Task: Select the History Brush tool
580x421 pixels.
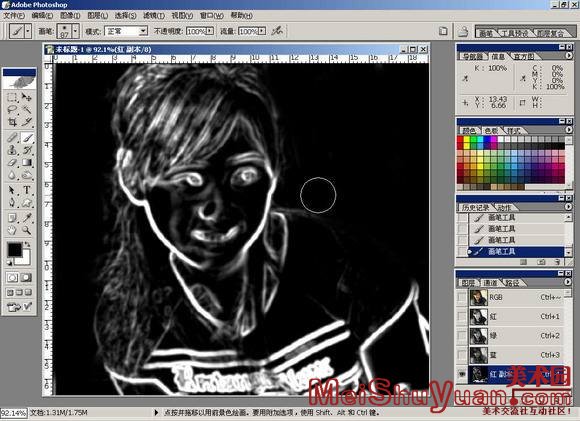Action: pyautogui.click(x=27, y=150)
